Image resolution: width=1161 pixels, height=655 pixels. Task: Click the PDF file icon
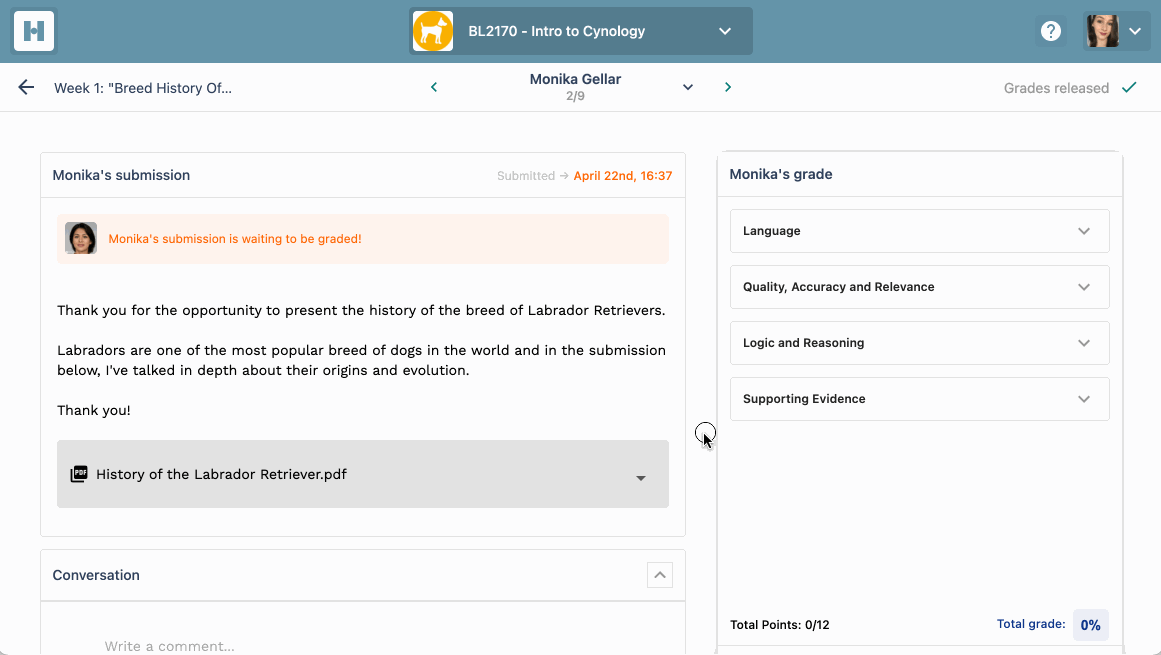point(78,474)
